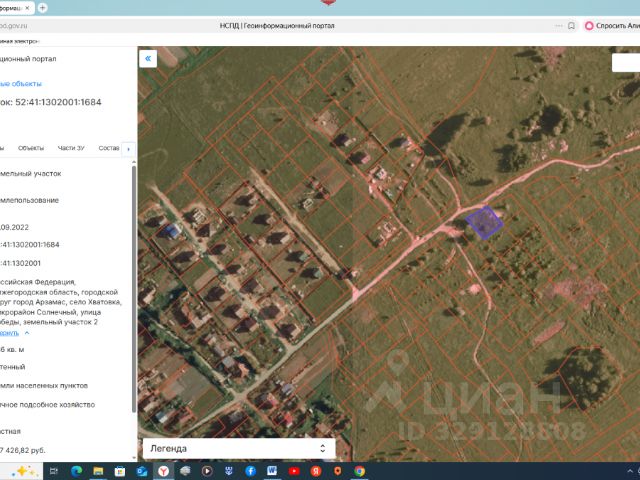
Task: Open the sparkle widget icon in taskbar
Action: point(25,471)
